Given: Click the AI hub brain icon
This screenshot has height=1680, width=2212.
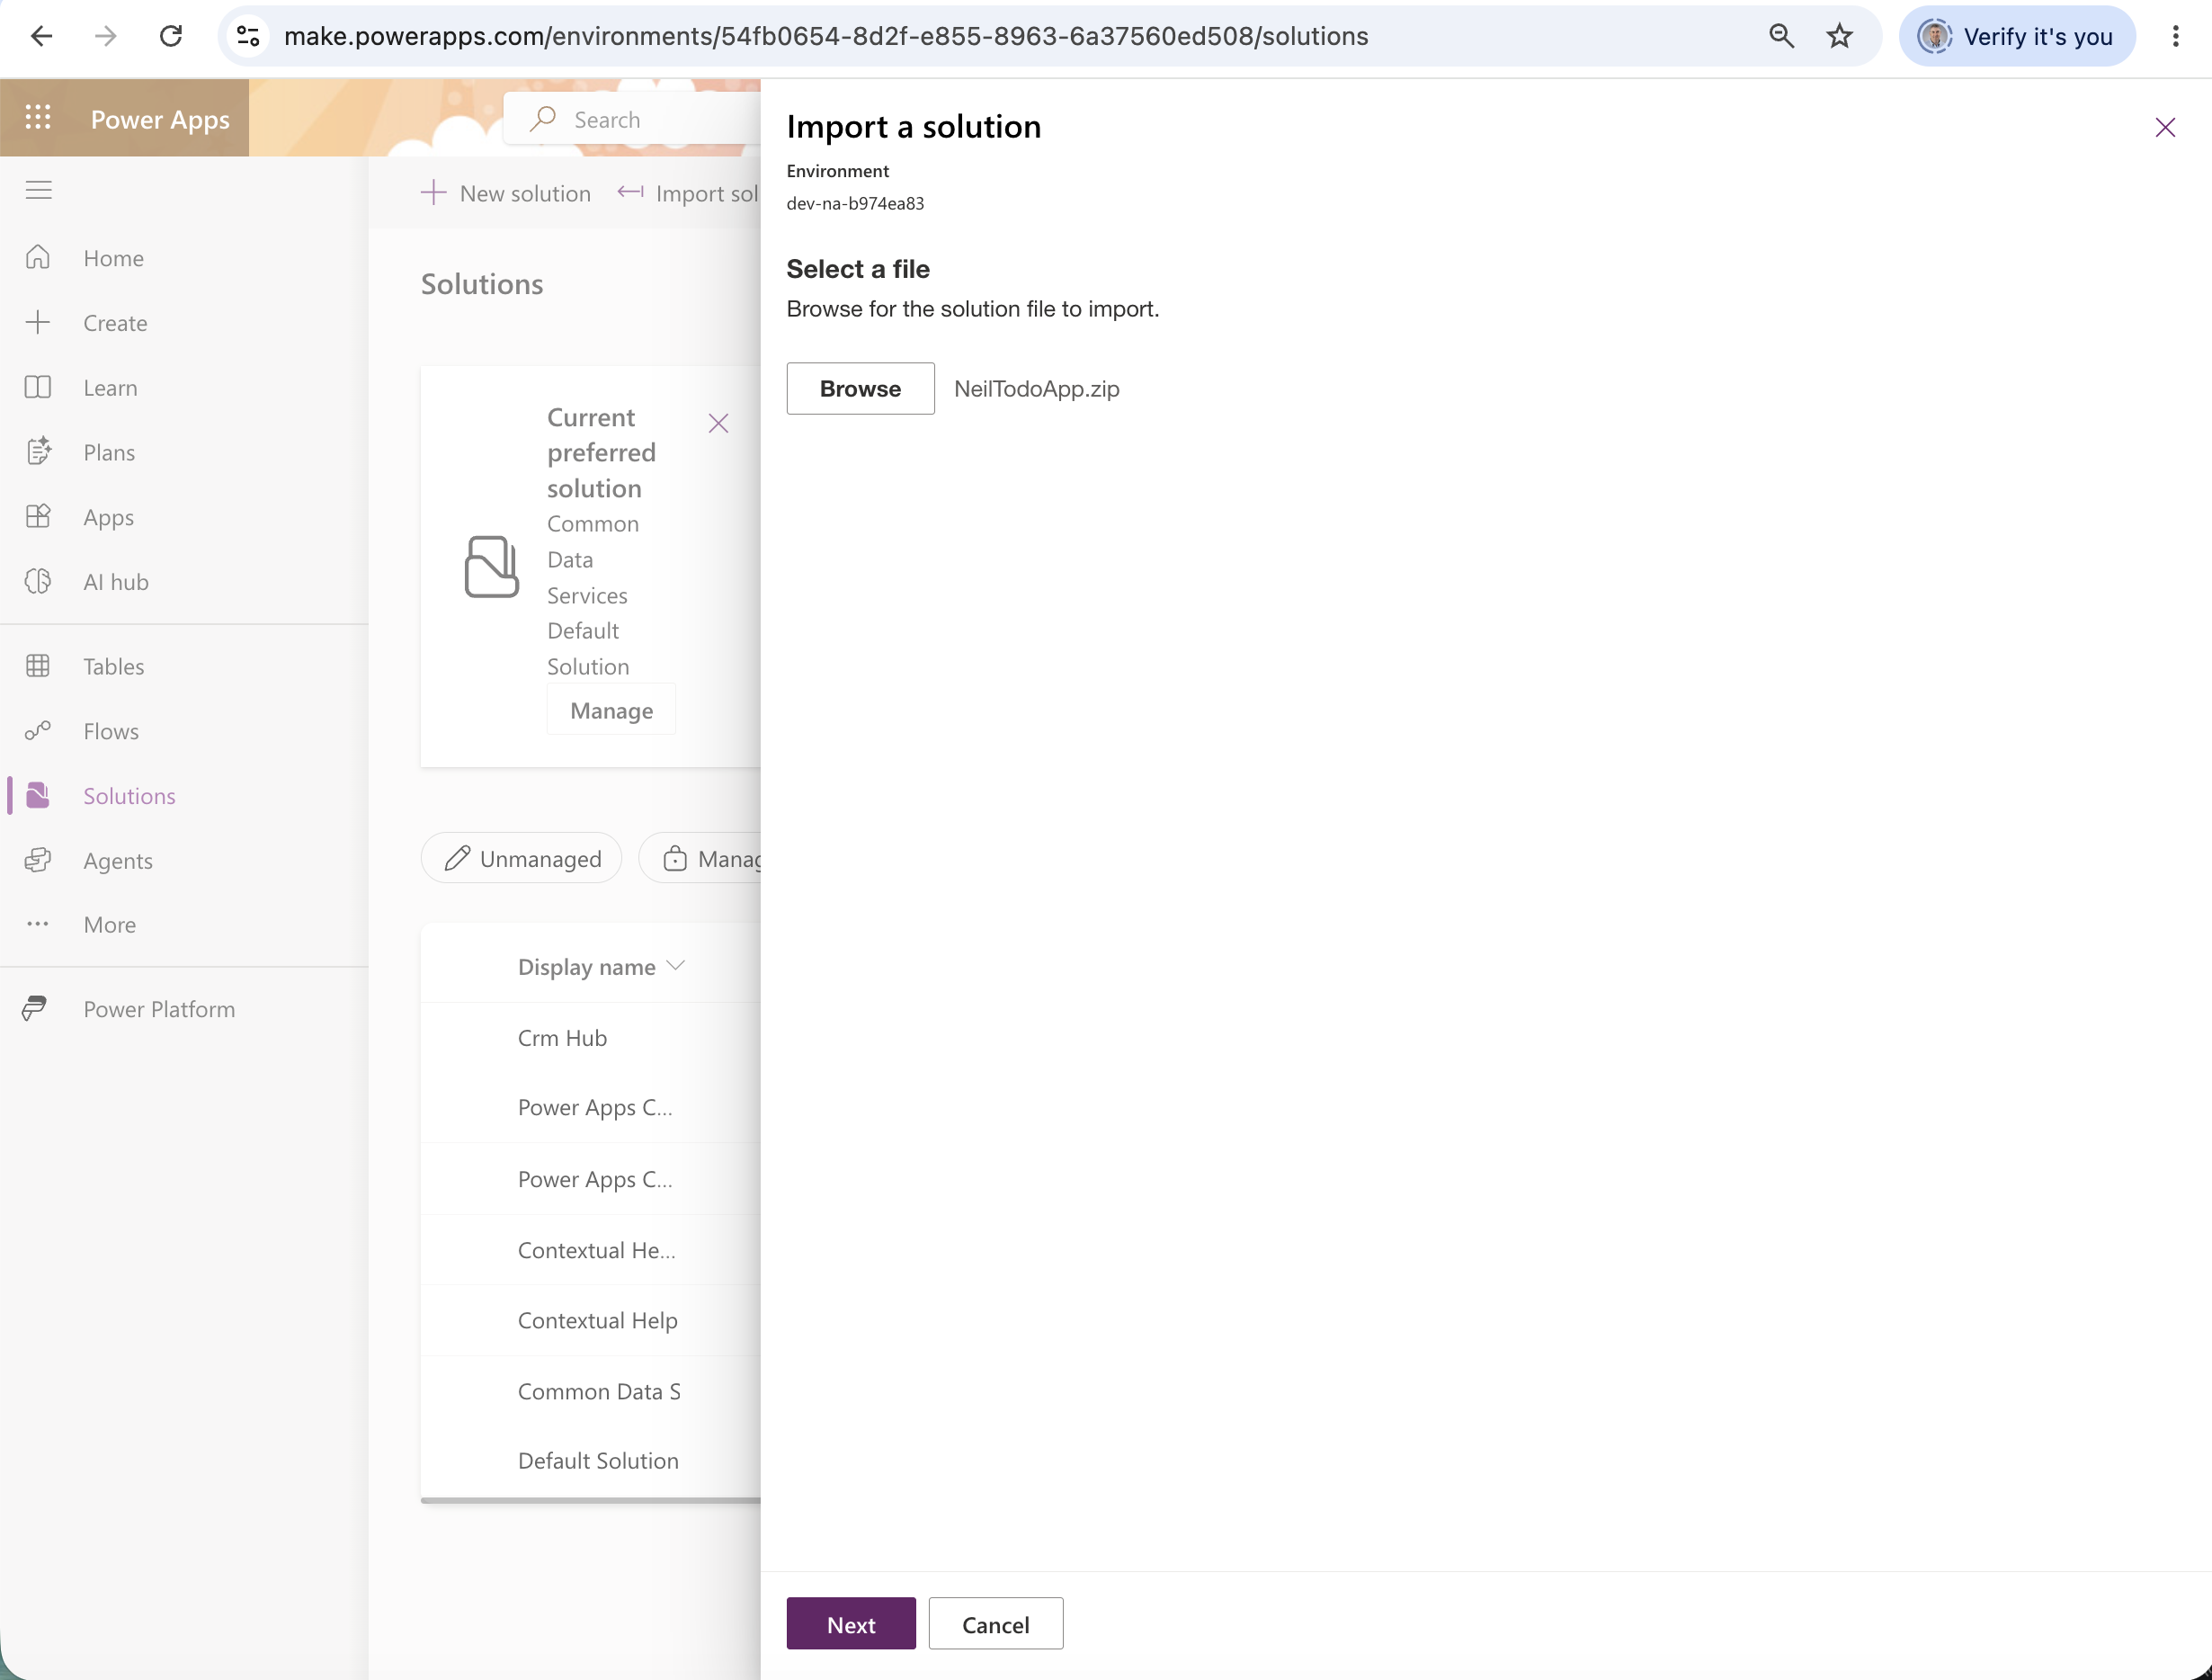Looking at the screenshot, I should 38,581.
